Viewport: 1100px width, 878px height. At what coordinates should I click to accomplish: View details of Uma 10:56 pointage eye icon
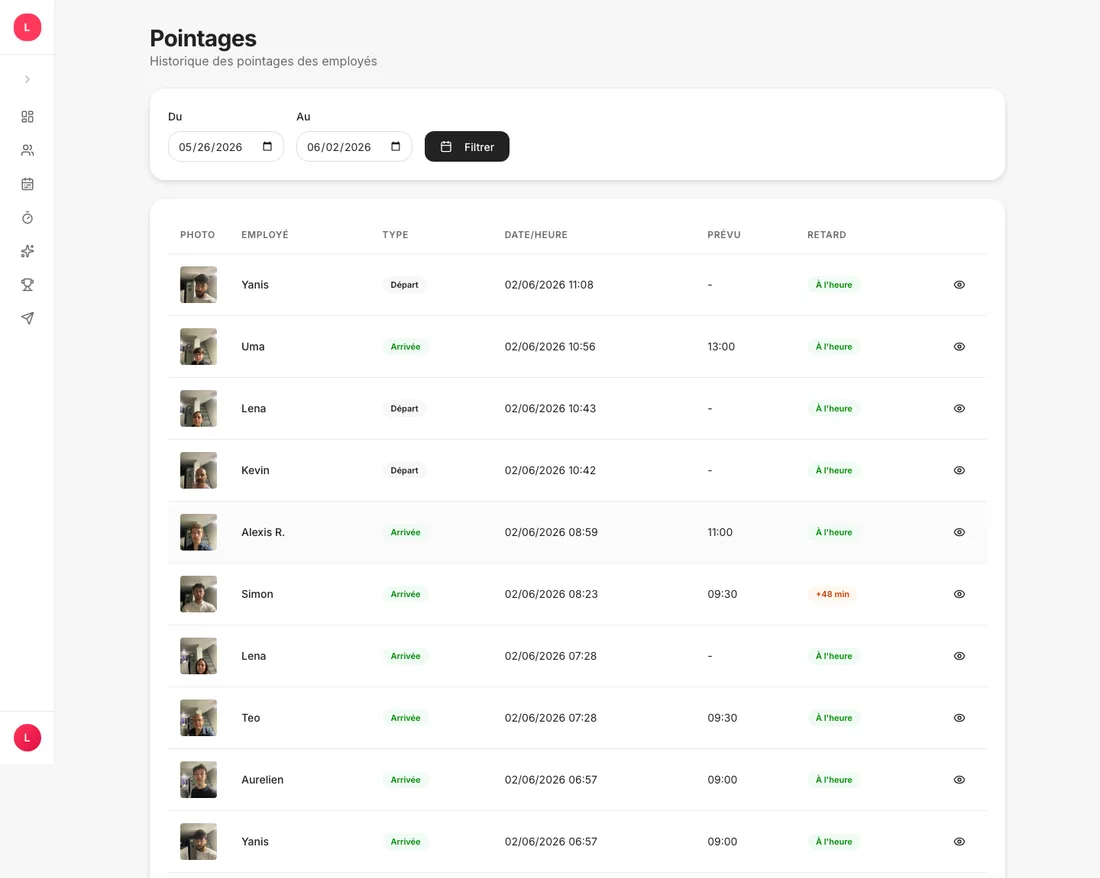click(959, 346)
